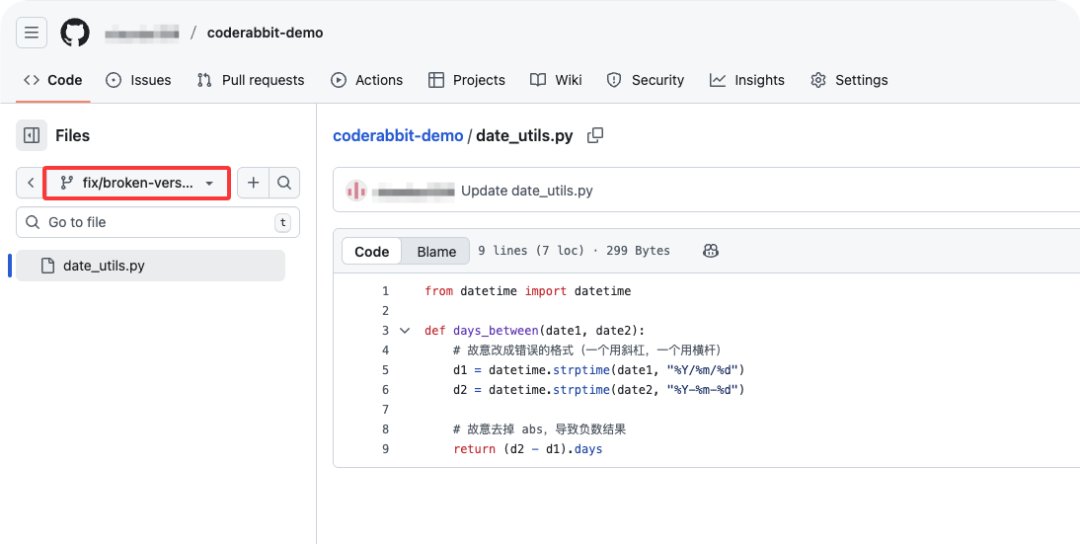Image resolution: width=1080 pixels, height=544 pixels.
Task: Click the search magnifier button in Files
Action: (284, 182)
